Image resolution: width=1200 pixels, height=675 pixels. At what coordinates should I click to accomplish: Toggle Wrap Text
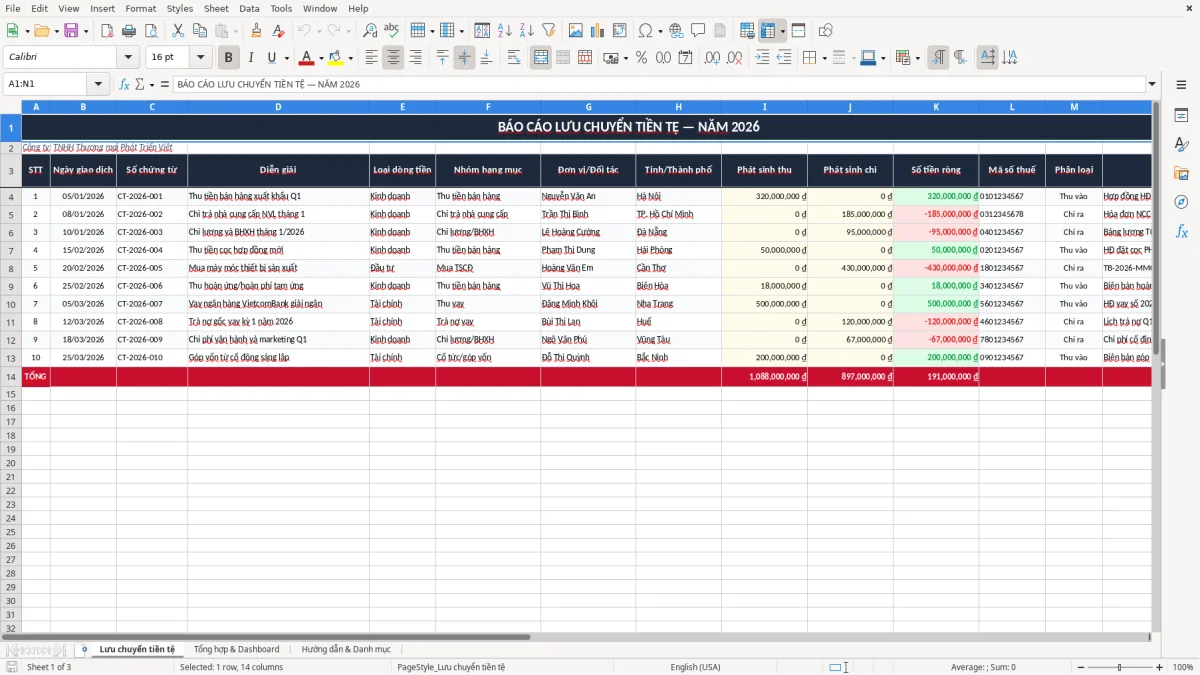[514, 58]
